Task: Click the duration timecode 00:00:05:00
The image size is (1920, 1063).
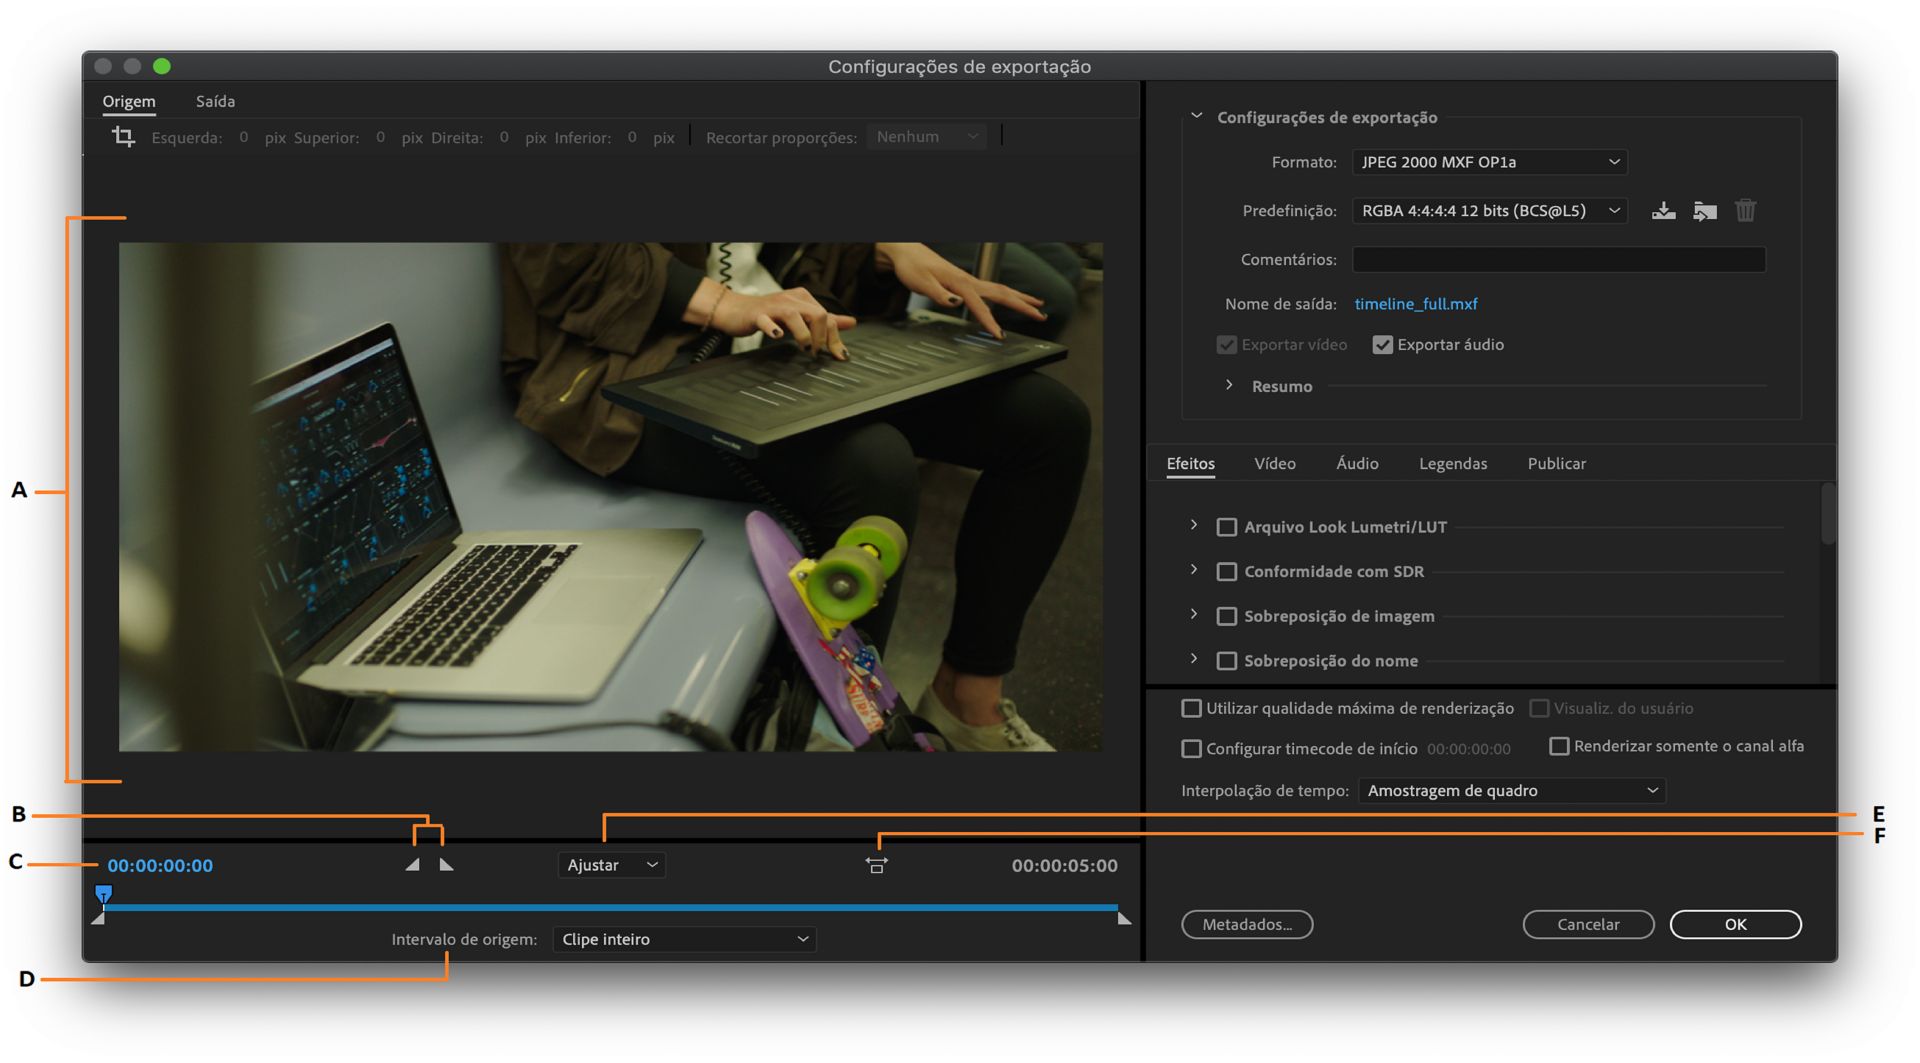Action: pyautogui.click(x=1064, y=866)
